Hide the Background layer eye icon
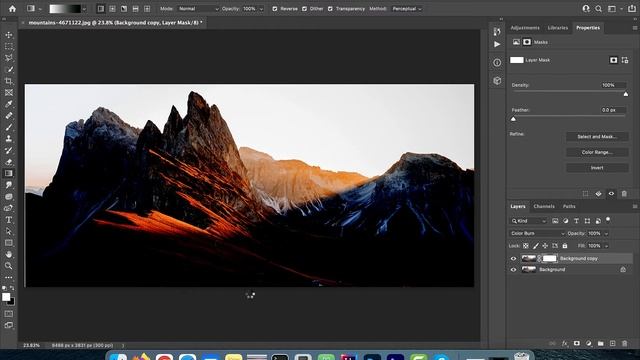This screenshot has width=640, height=360. (513, 270)
